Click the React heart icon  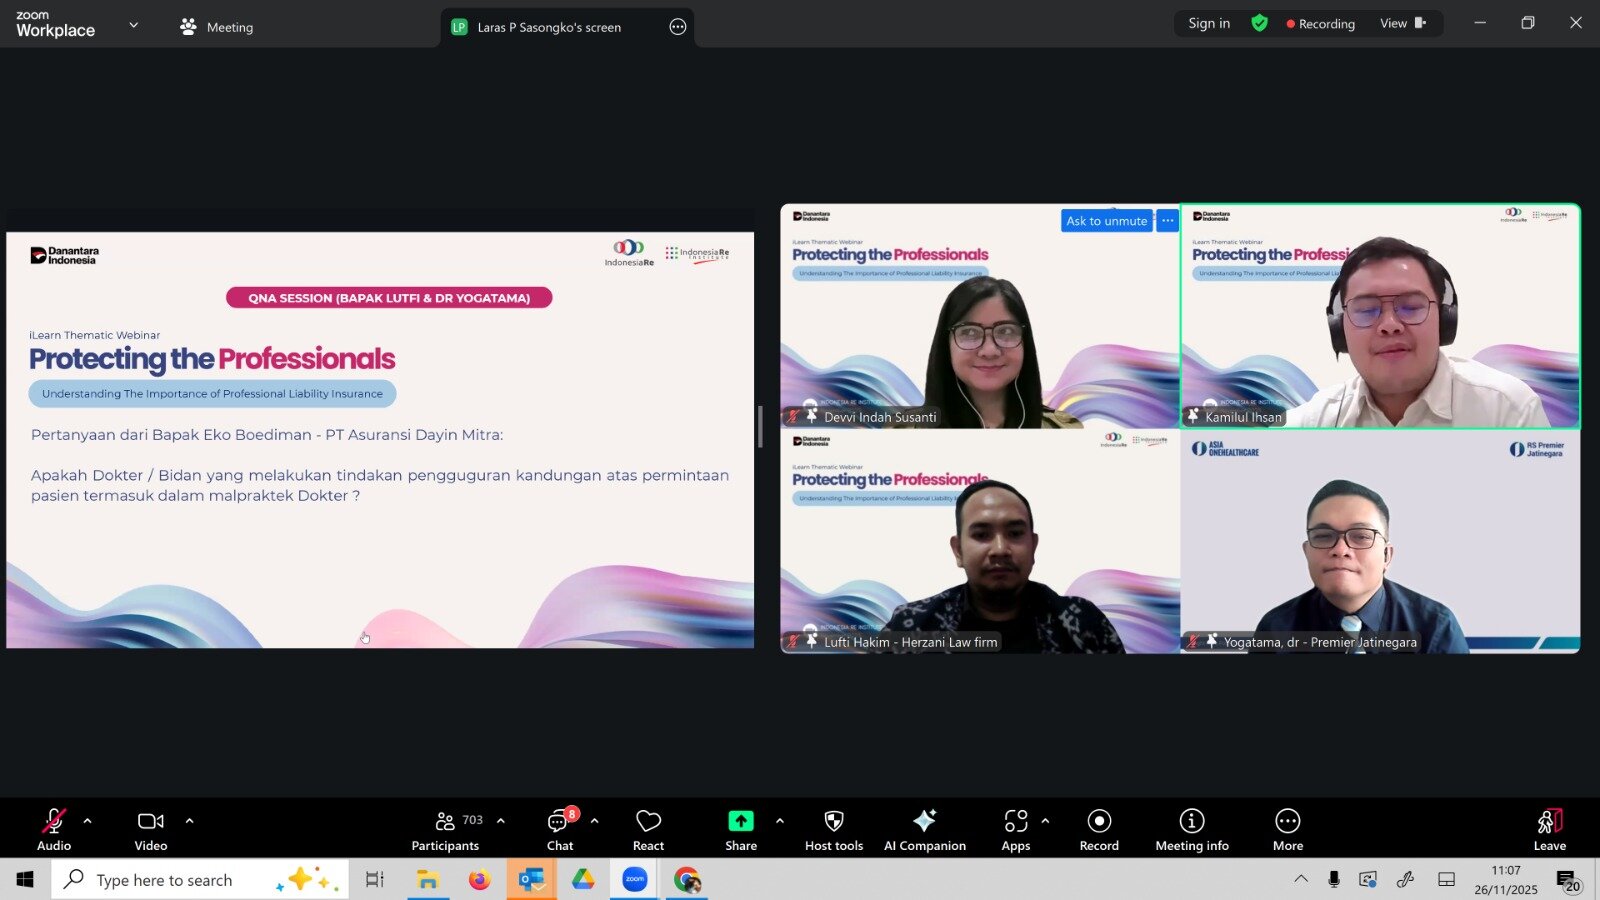pyautogui.click(x=648, y=830)
